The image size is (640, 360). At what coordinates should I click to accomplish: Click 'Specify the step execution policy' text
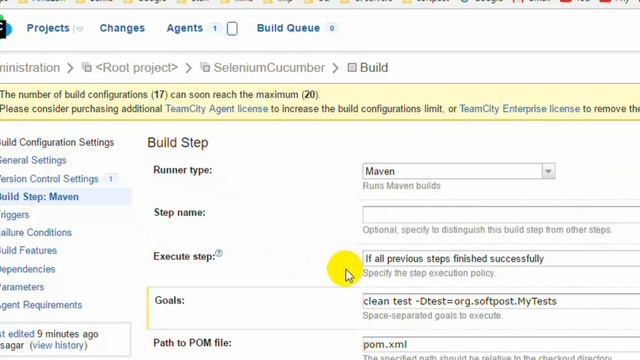pos(429,273)
